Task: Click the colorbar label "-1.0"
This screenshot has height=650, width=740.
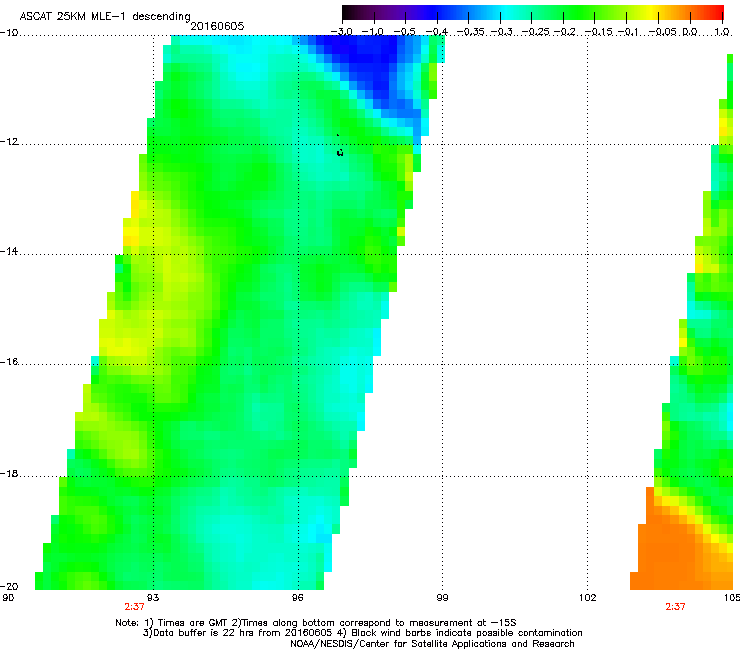Action: (x=373, y=32)
